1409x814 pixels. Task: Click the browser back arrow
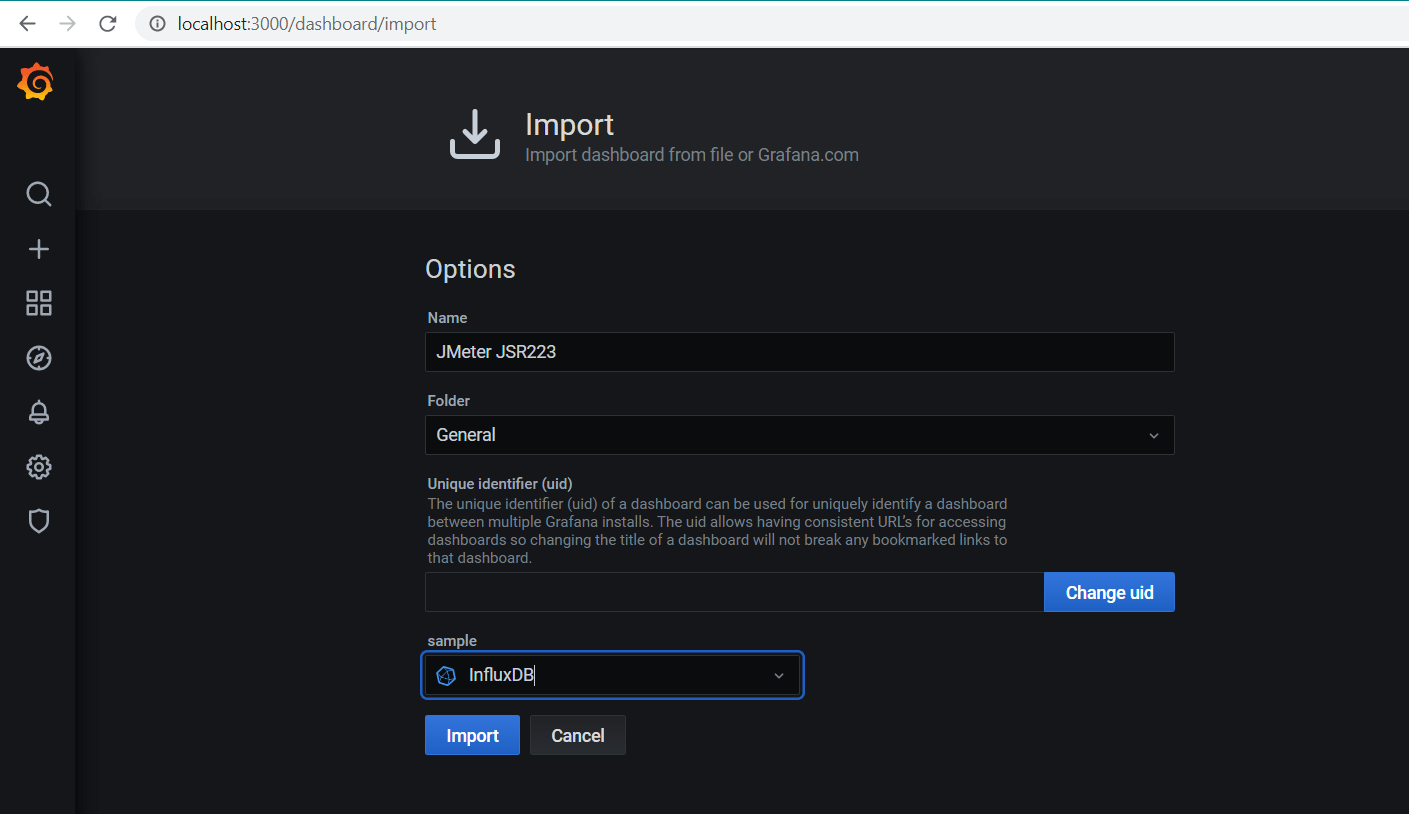pos(27,23)
